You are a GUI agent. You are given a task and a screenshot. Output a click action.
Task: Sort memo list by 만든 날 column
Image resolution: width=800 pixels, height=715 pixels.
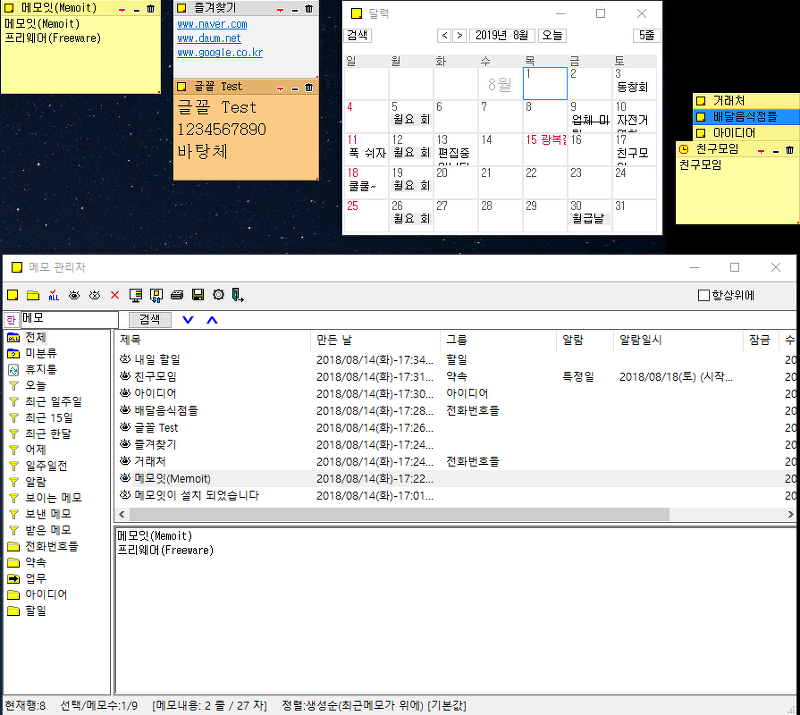(375, 340)
